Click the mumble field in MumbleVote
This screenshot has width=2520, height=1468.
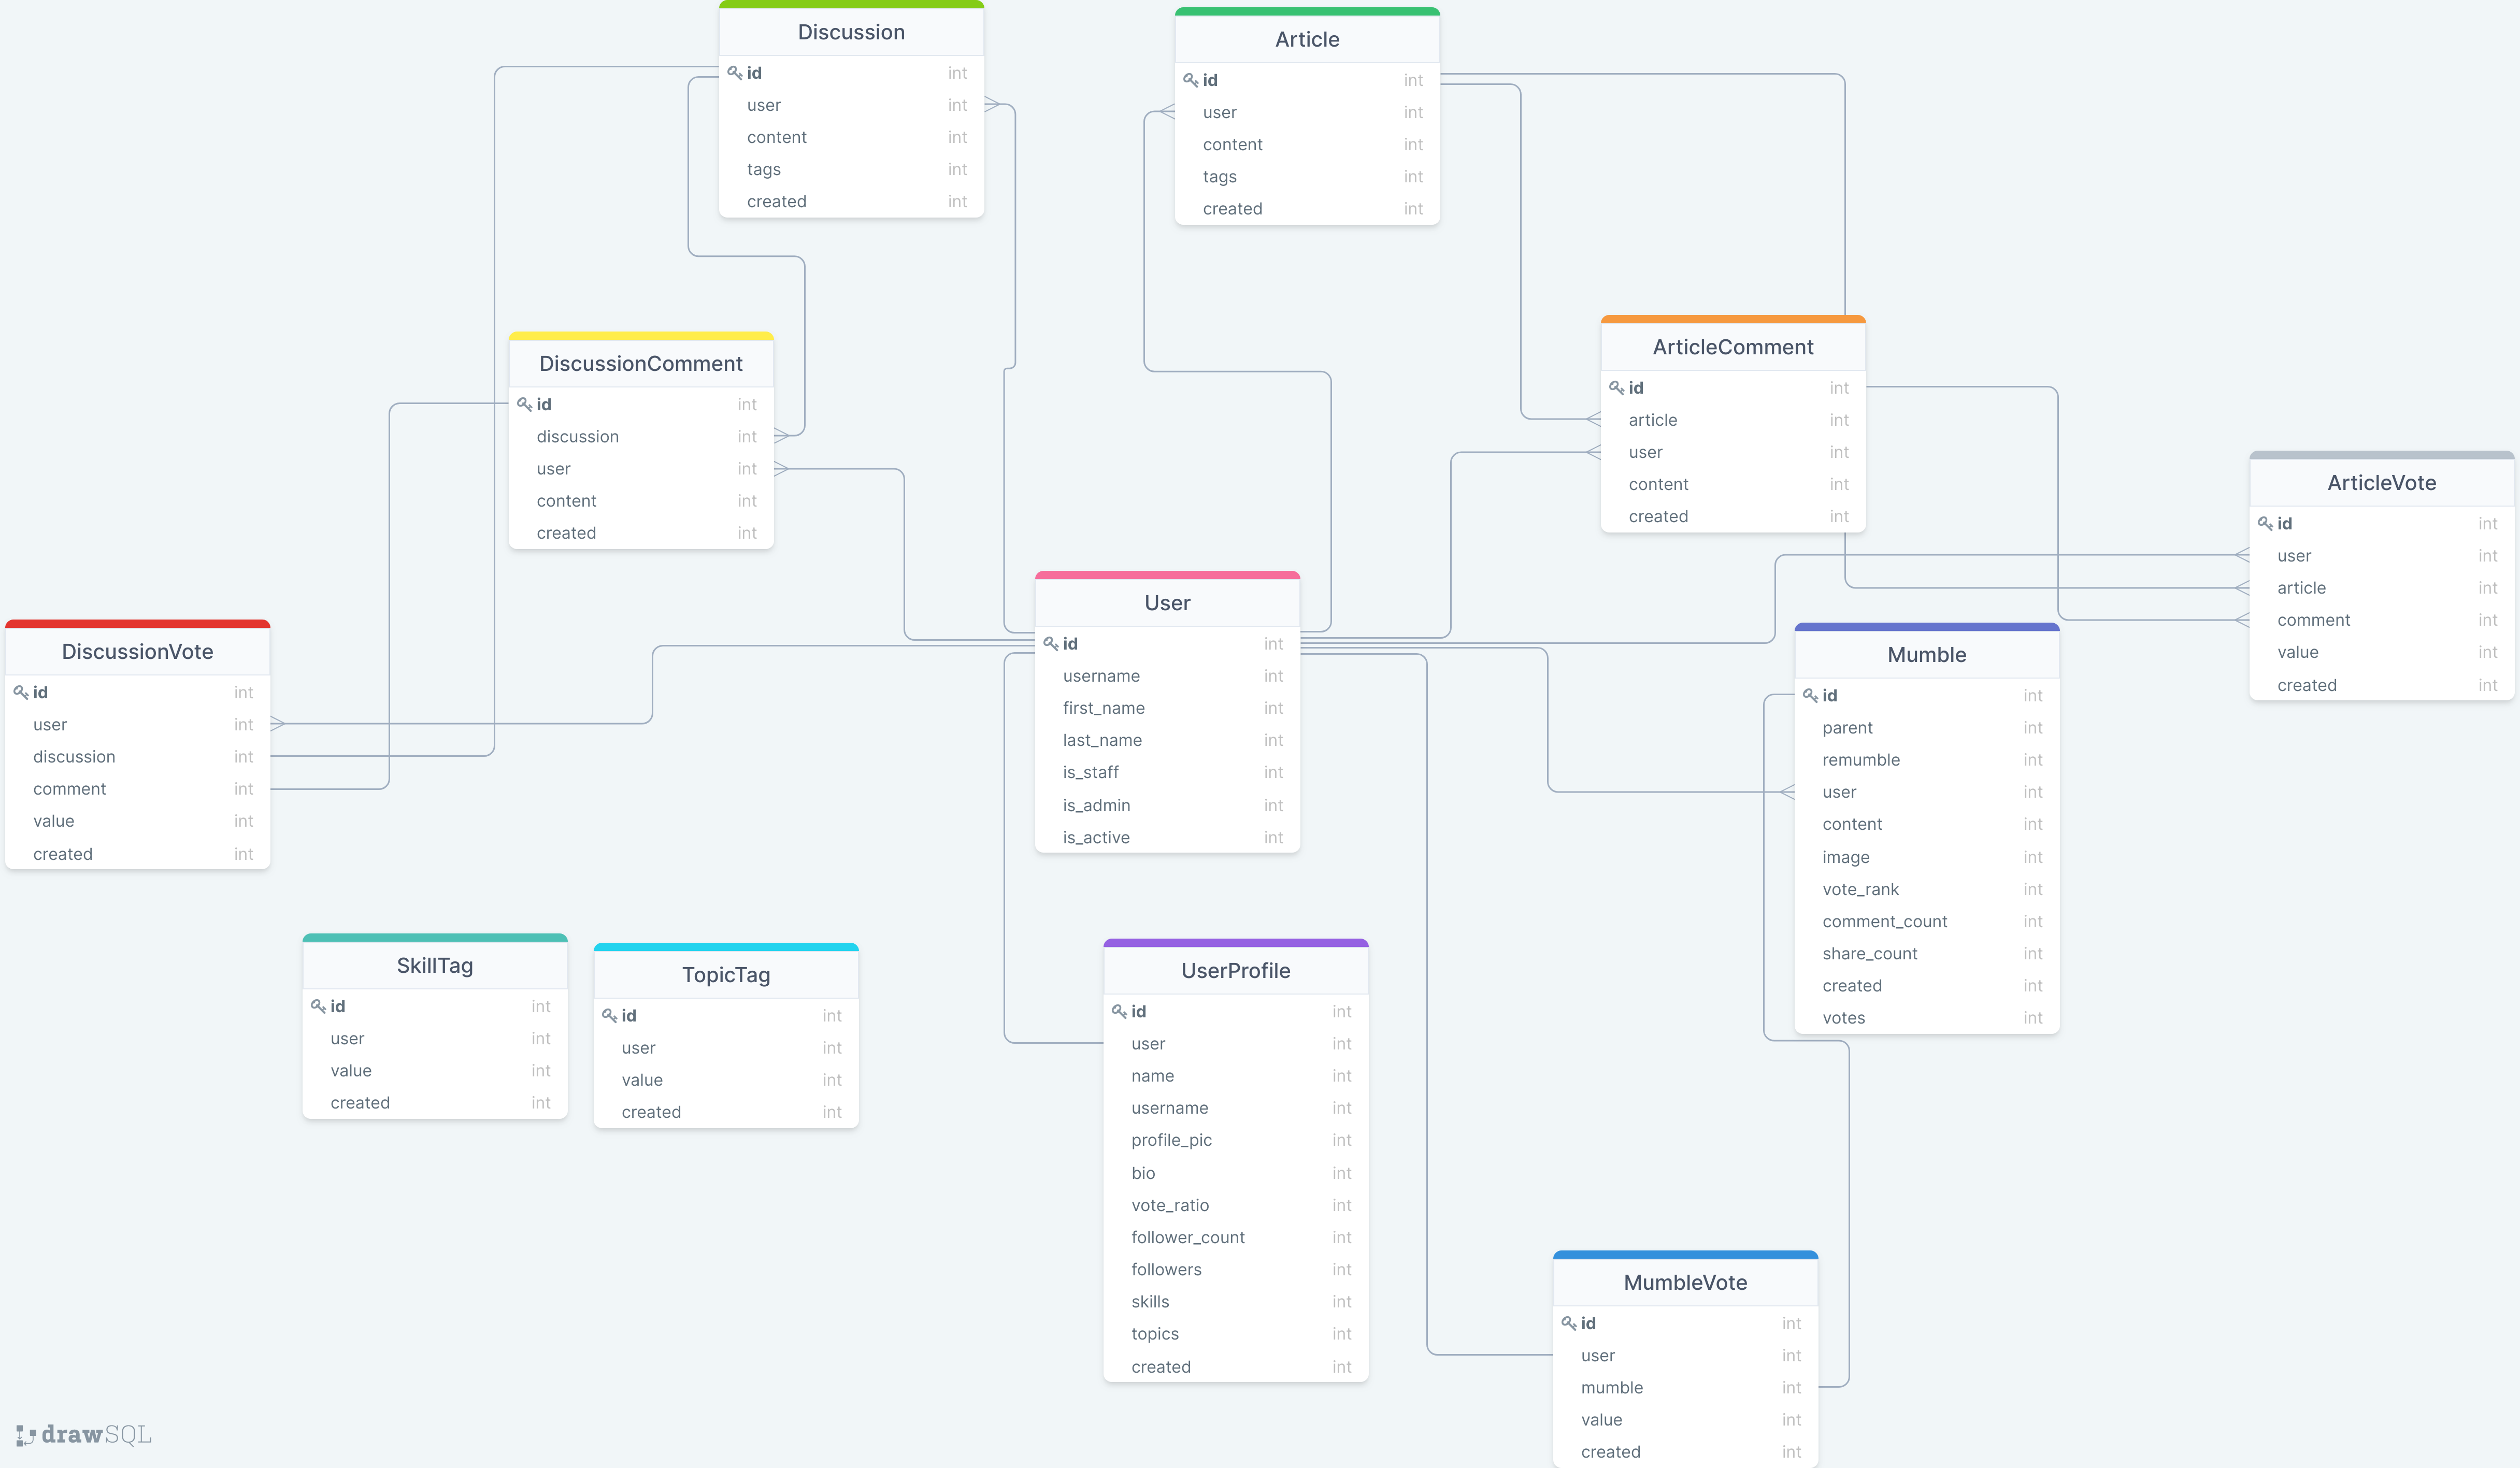1611,1387
